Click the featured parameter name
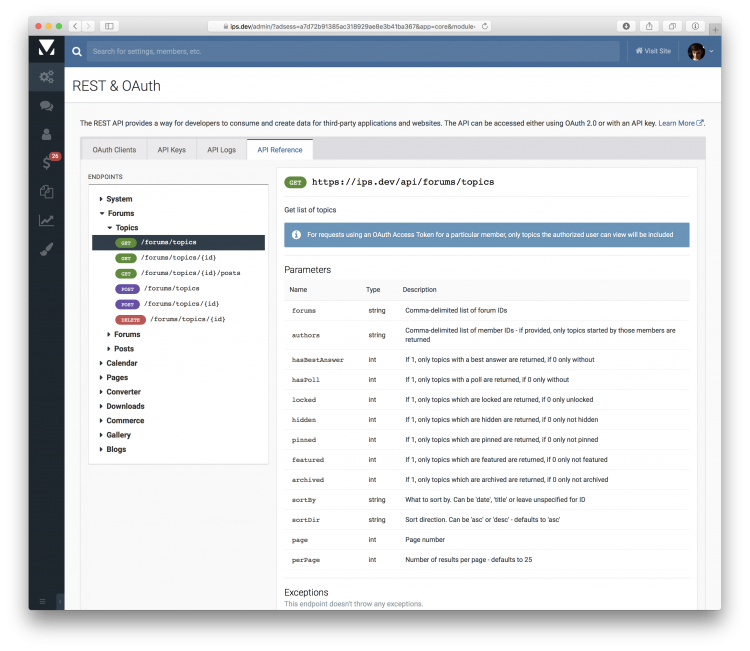The width and height of the screenshot is (750, 651). (x=308, y=460)
